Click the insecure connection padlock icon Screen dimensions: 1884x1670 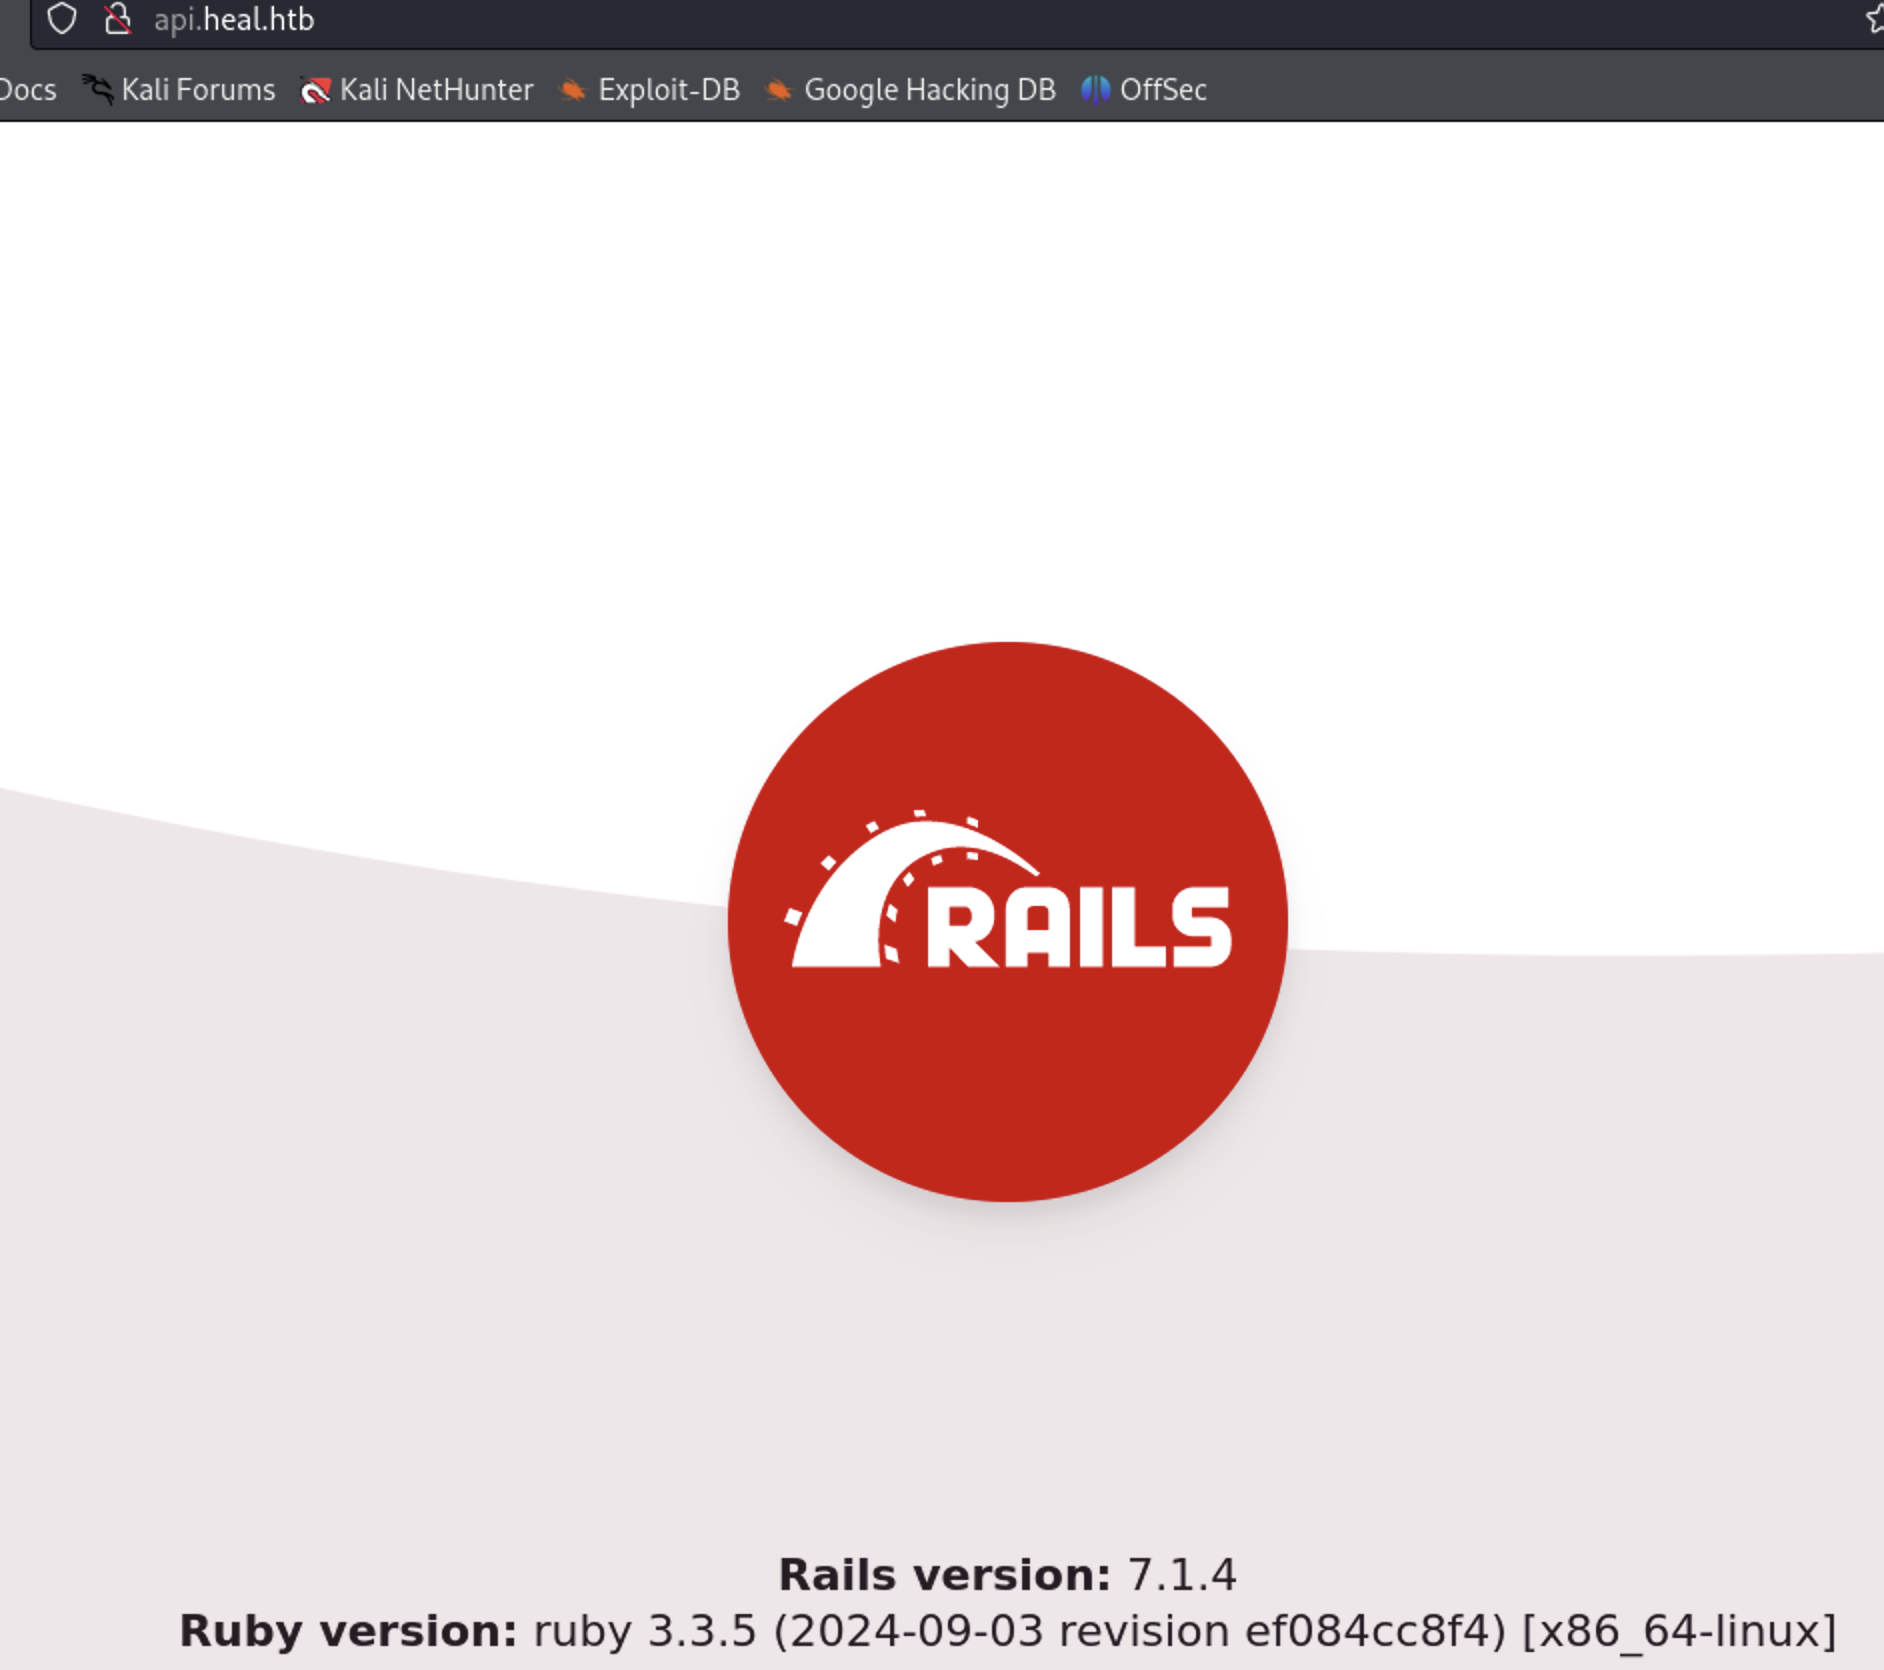pyautogui.click(x=118, y=18)
